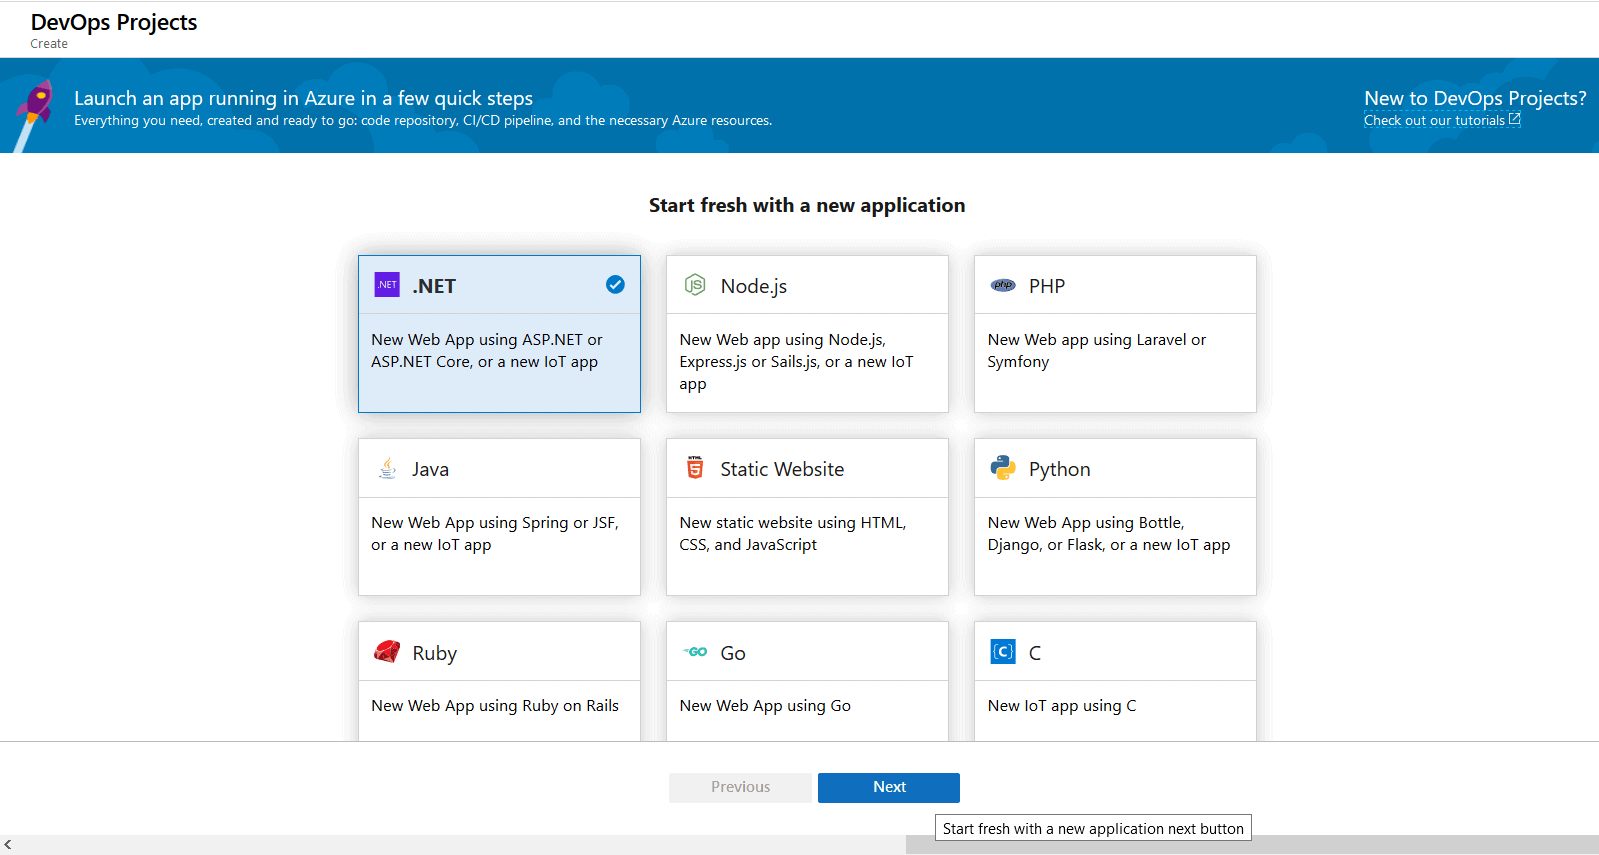Go to the Next step

pos(889,787)
